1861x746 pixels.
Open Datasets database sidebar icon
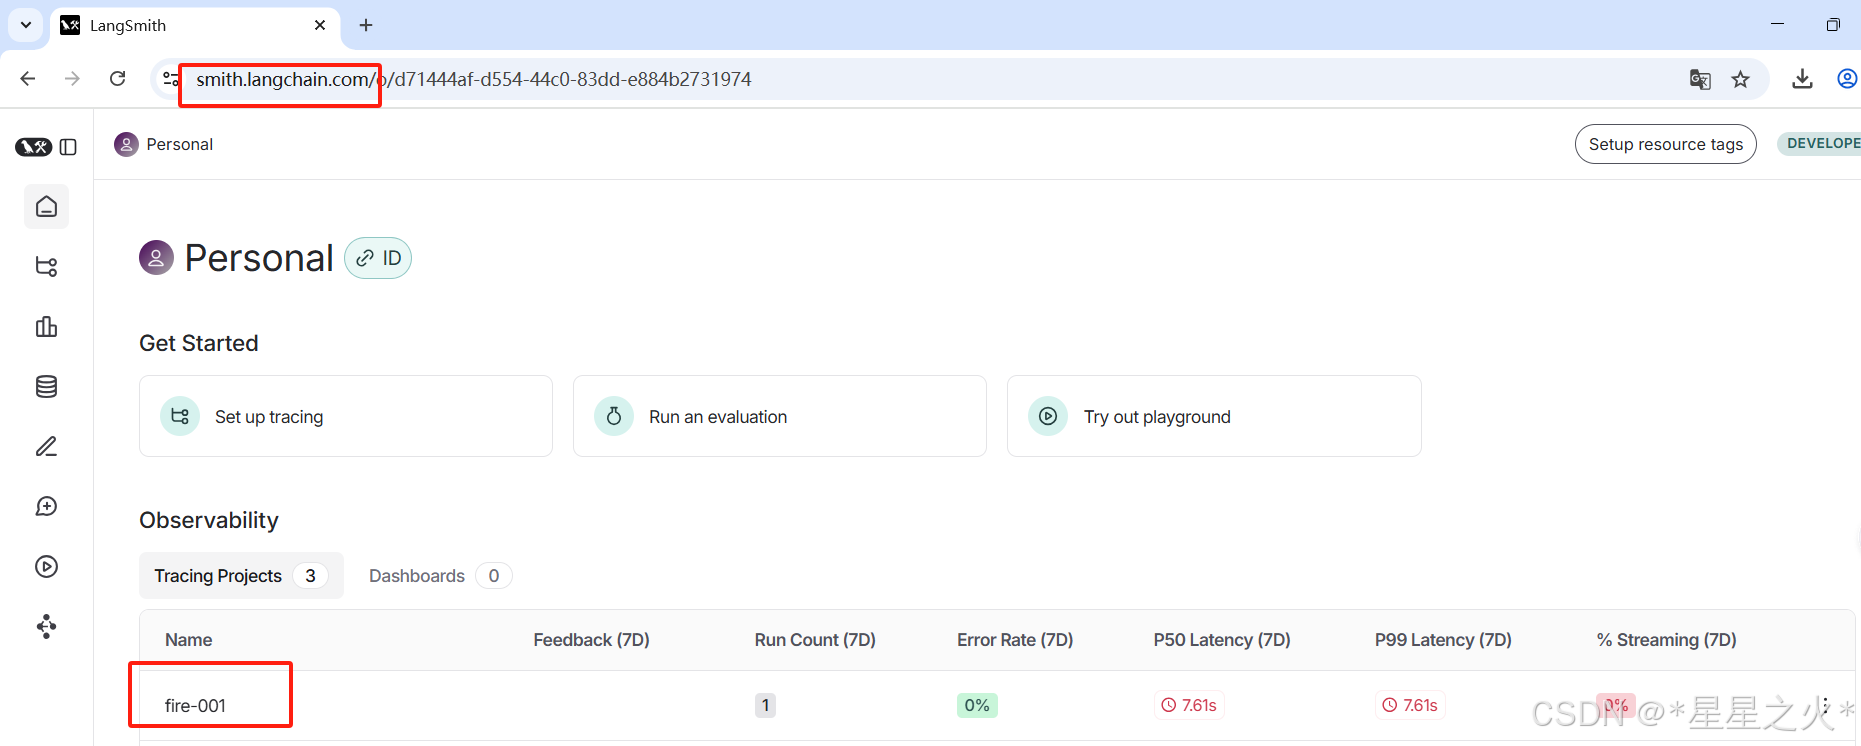pyautogui.click(x=46, y=387)
